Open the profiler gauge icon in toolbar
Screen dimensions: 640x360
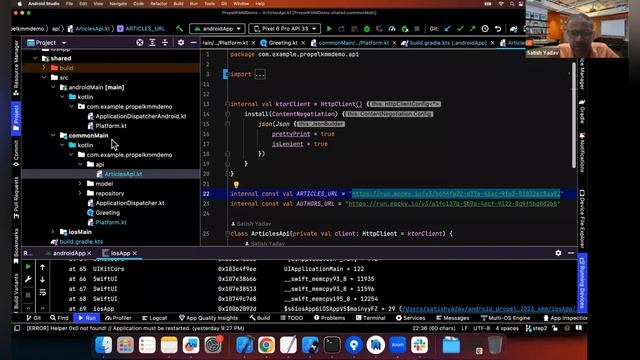[392, 29]
